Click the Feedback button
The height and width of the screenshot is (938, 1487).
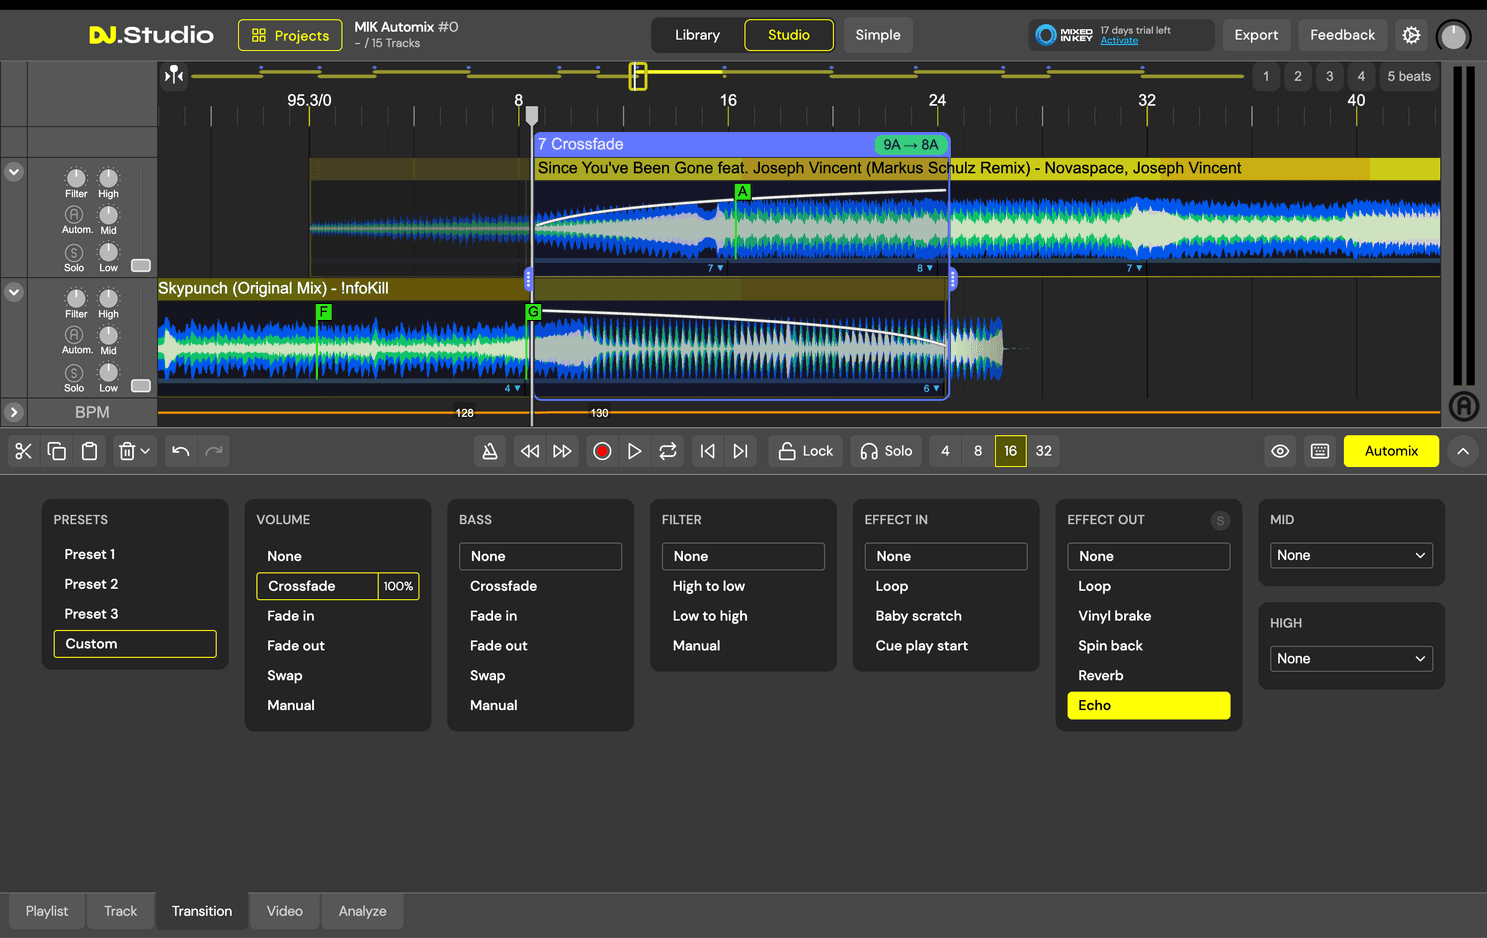click(1343, 35)
